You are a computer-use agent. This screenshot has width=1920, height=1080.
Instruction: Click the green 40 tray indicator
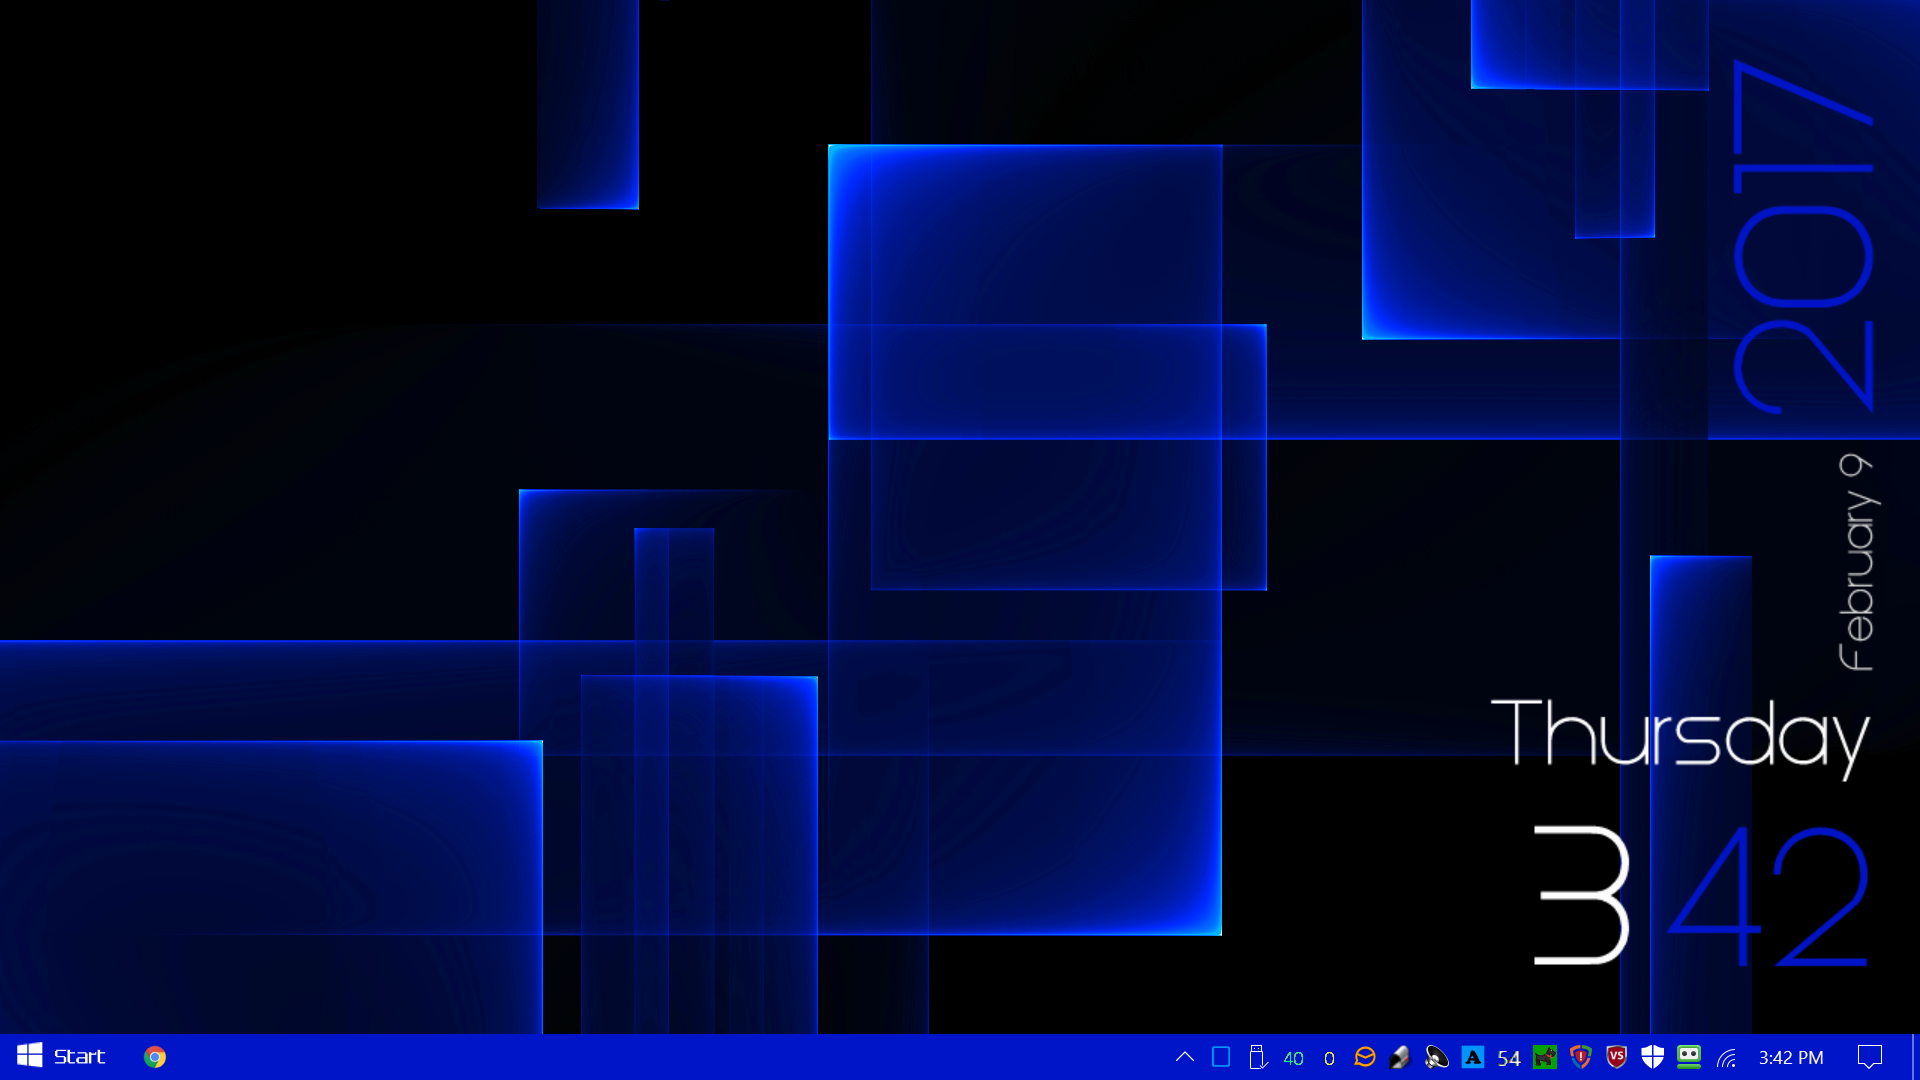coord(1293,1058)
